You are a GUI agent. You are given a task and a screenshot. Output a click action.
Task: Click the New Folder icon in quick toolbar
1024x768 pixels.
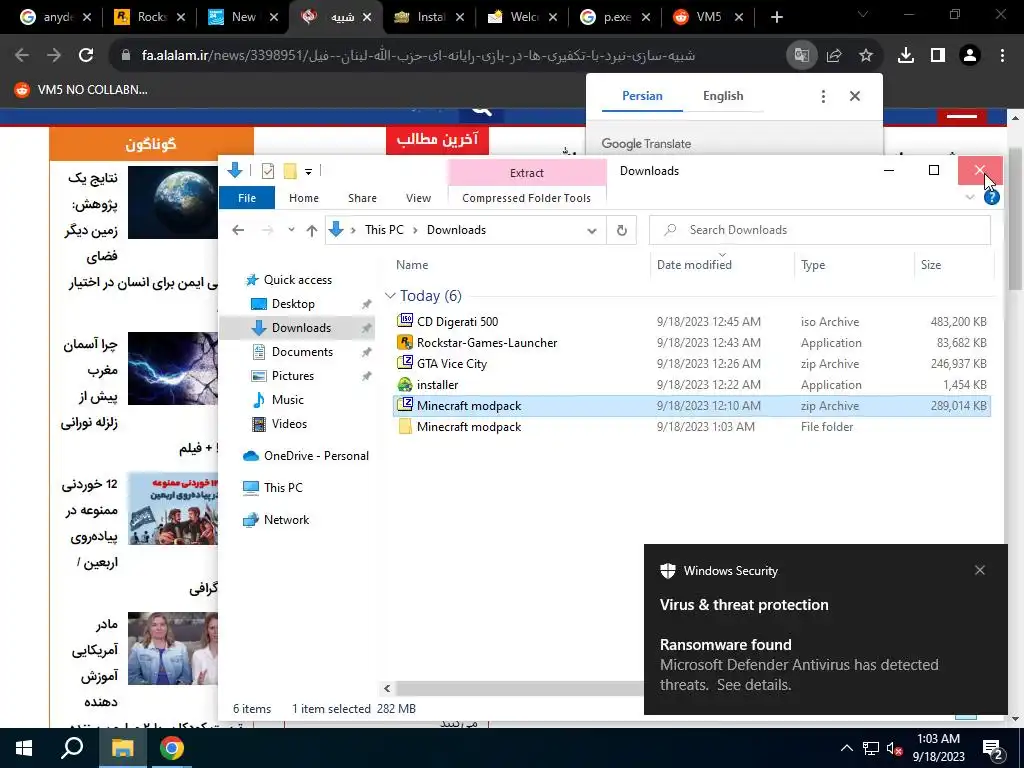coord(290,171)
